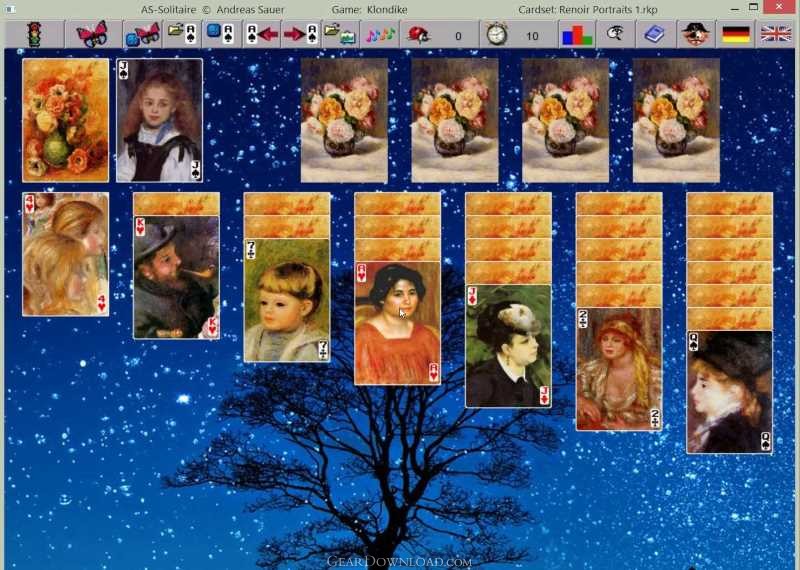Image resolution: width=800 pixels, height=570 pixels.
Task: Select the 2 of clubs card
Action: [x=619, y=369]
